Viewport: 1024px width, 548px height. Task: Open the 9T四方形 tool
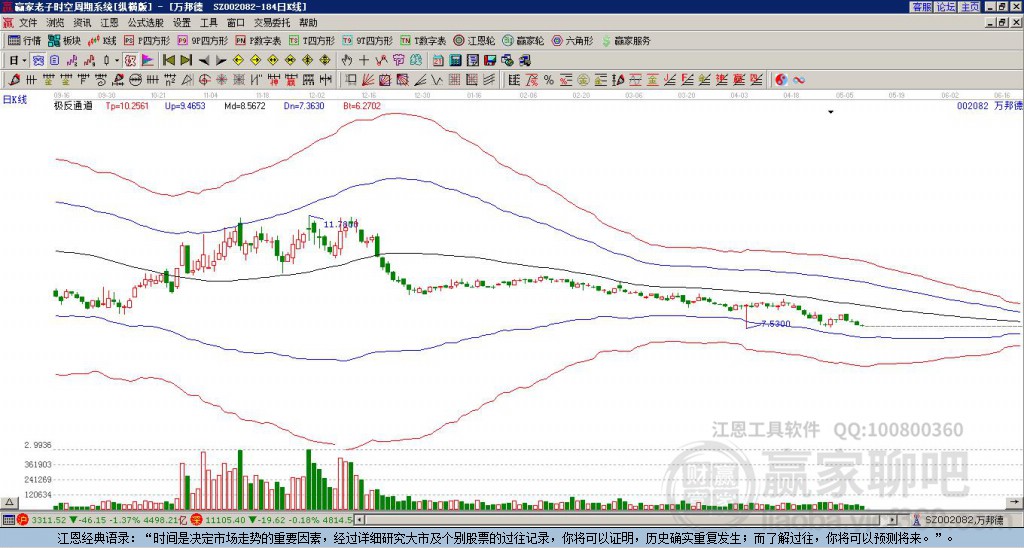point(367,40)
